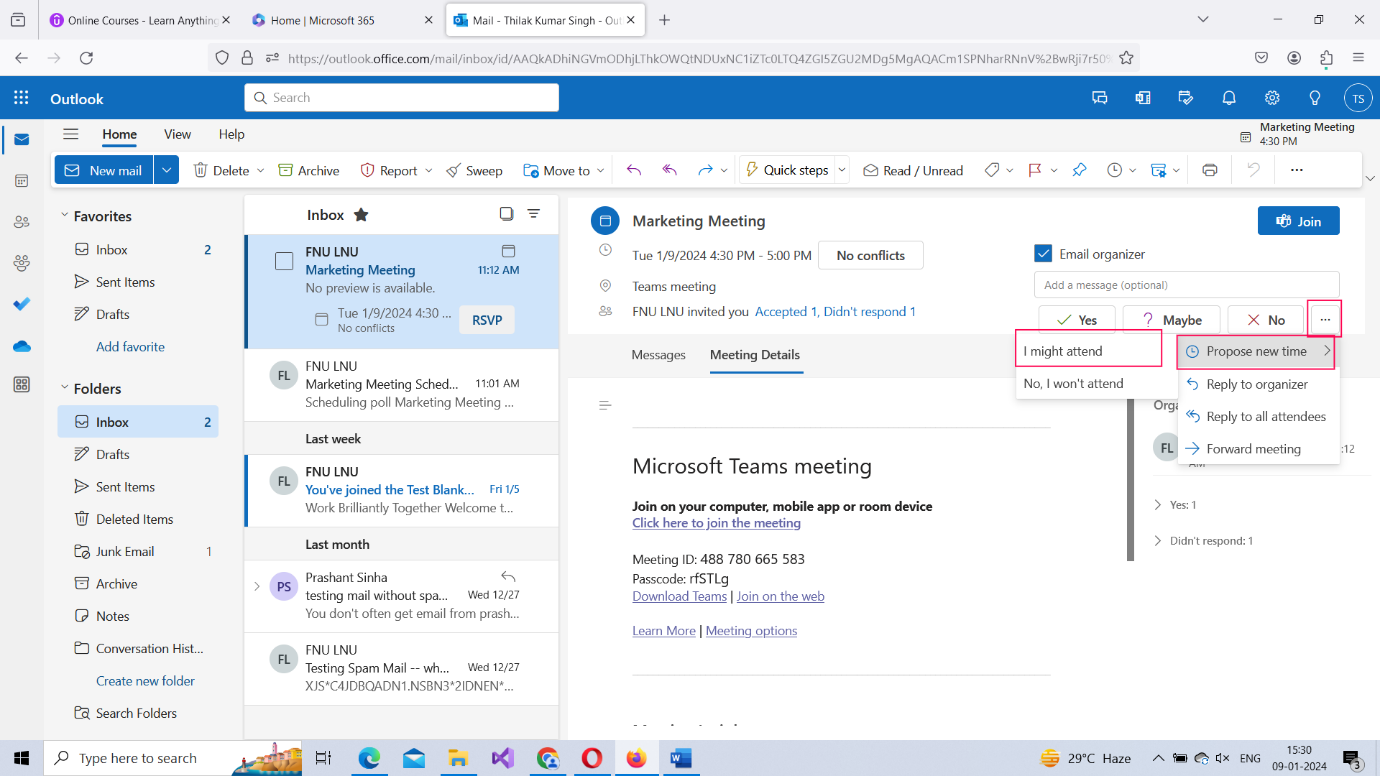Open the inbox Filter icon

point(534,214)
